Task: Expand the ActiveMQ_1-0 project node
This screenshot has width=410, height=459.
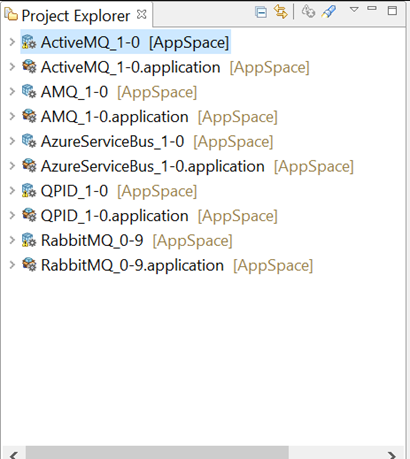Action: pyautogui.click(x=12, y=42)
